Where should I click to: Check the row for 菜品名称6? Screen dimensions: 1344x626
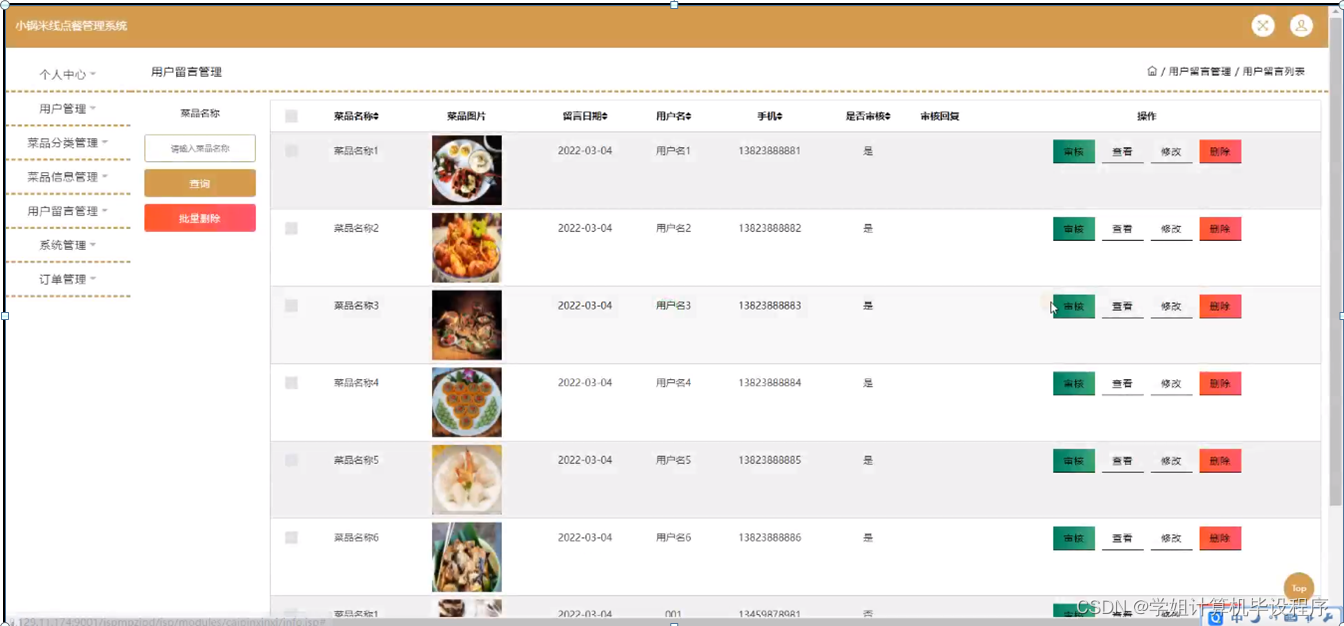click(291, 537)
